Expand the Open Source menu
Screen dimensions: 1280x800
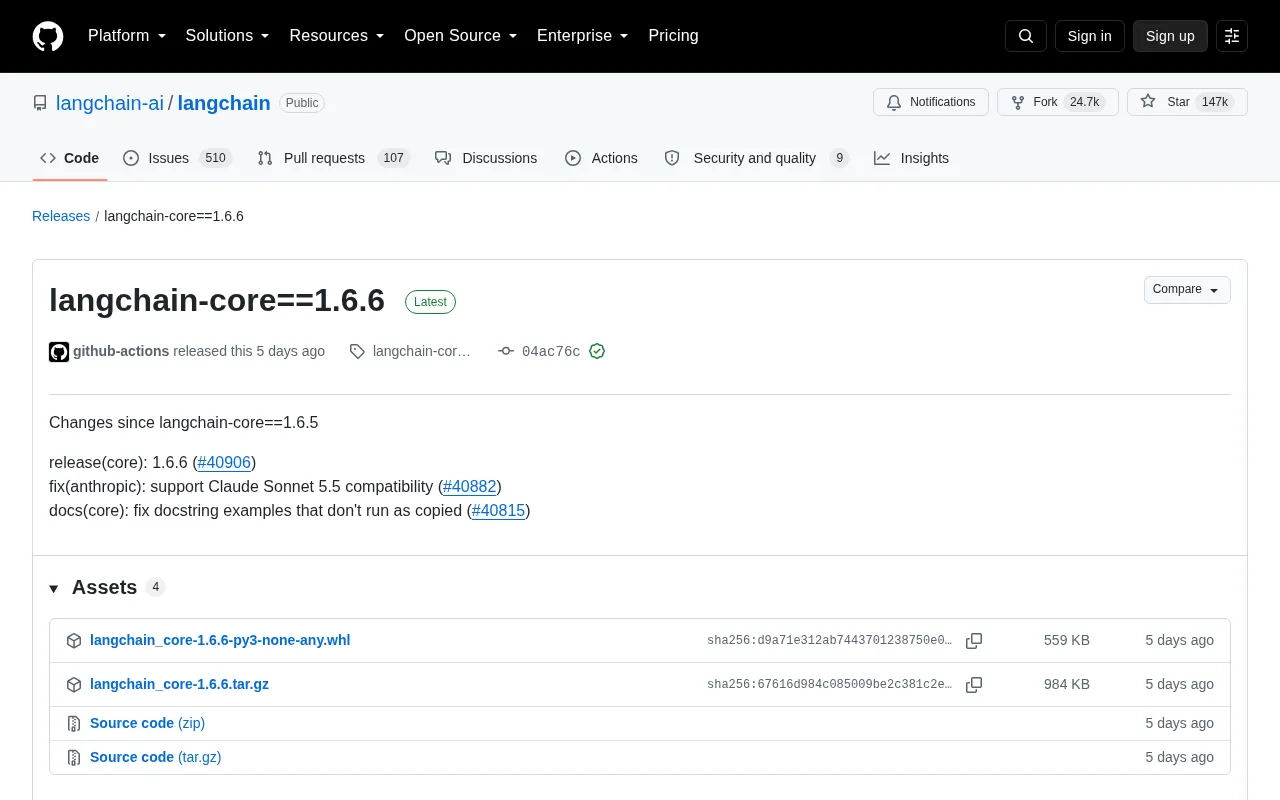(461, 36)
